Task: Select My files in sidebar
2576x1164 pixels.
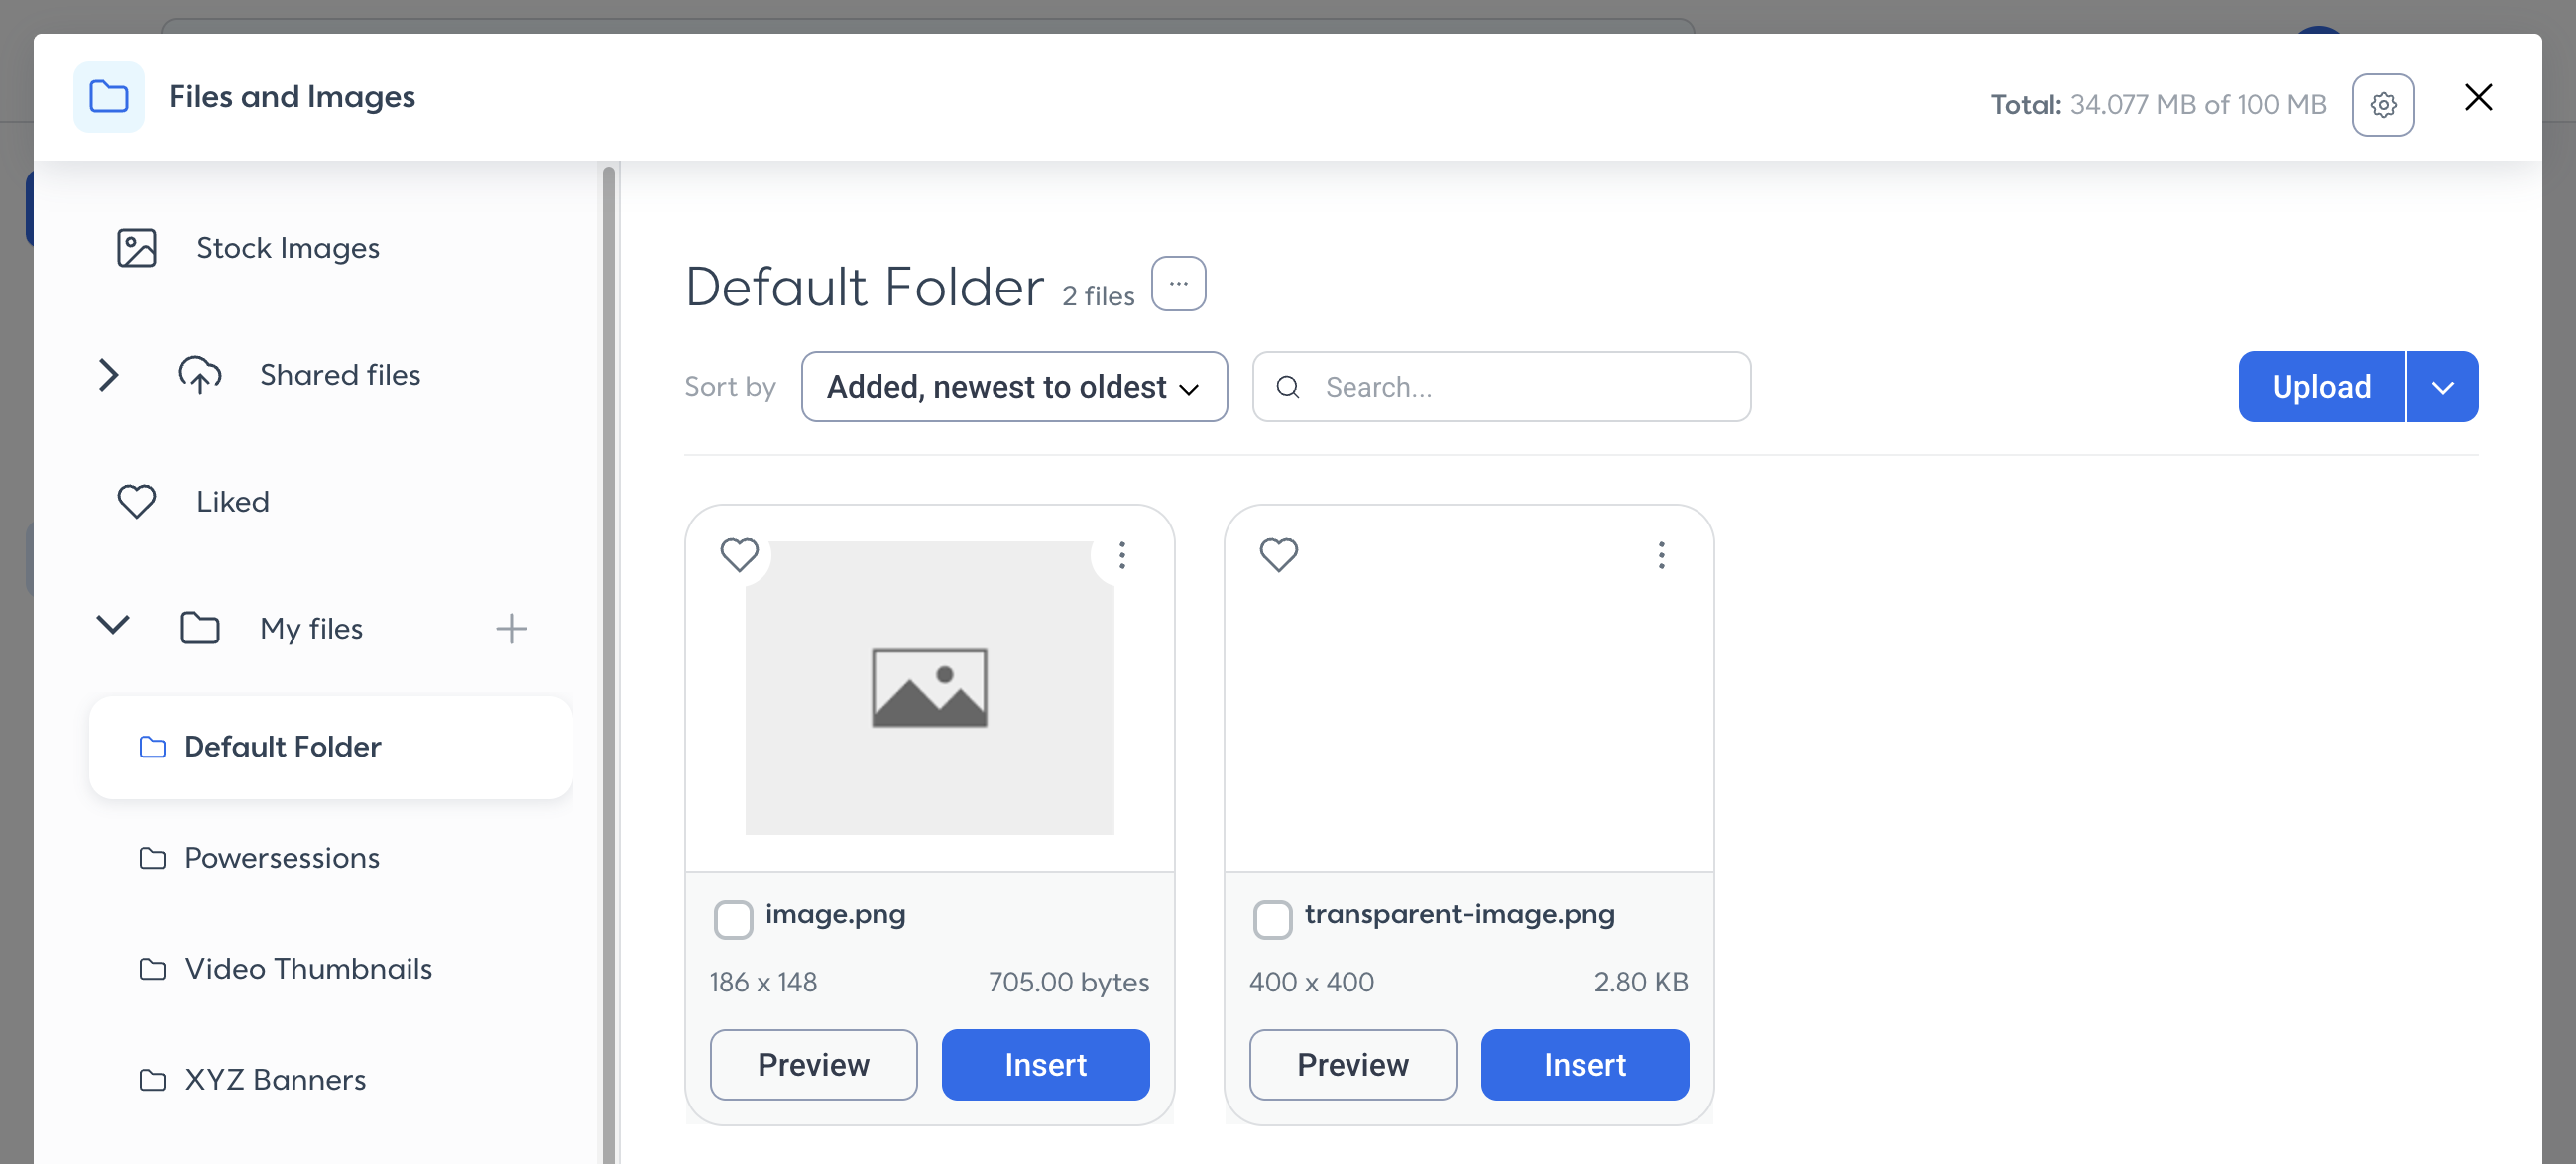Action: 311,629
